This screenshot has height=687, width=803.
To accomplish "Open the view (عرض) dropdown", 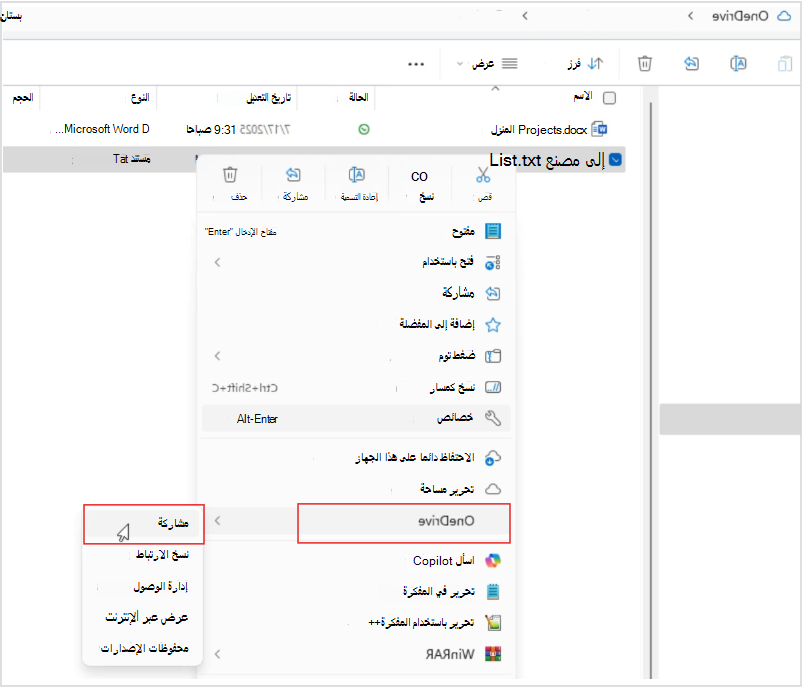I will point(487,64).
